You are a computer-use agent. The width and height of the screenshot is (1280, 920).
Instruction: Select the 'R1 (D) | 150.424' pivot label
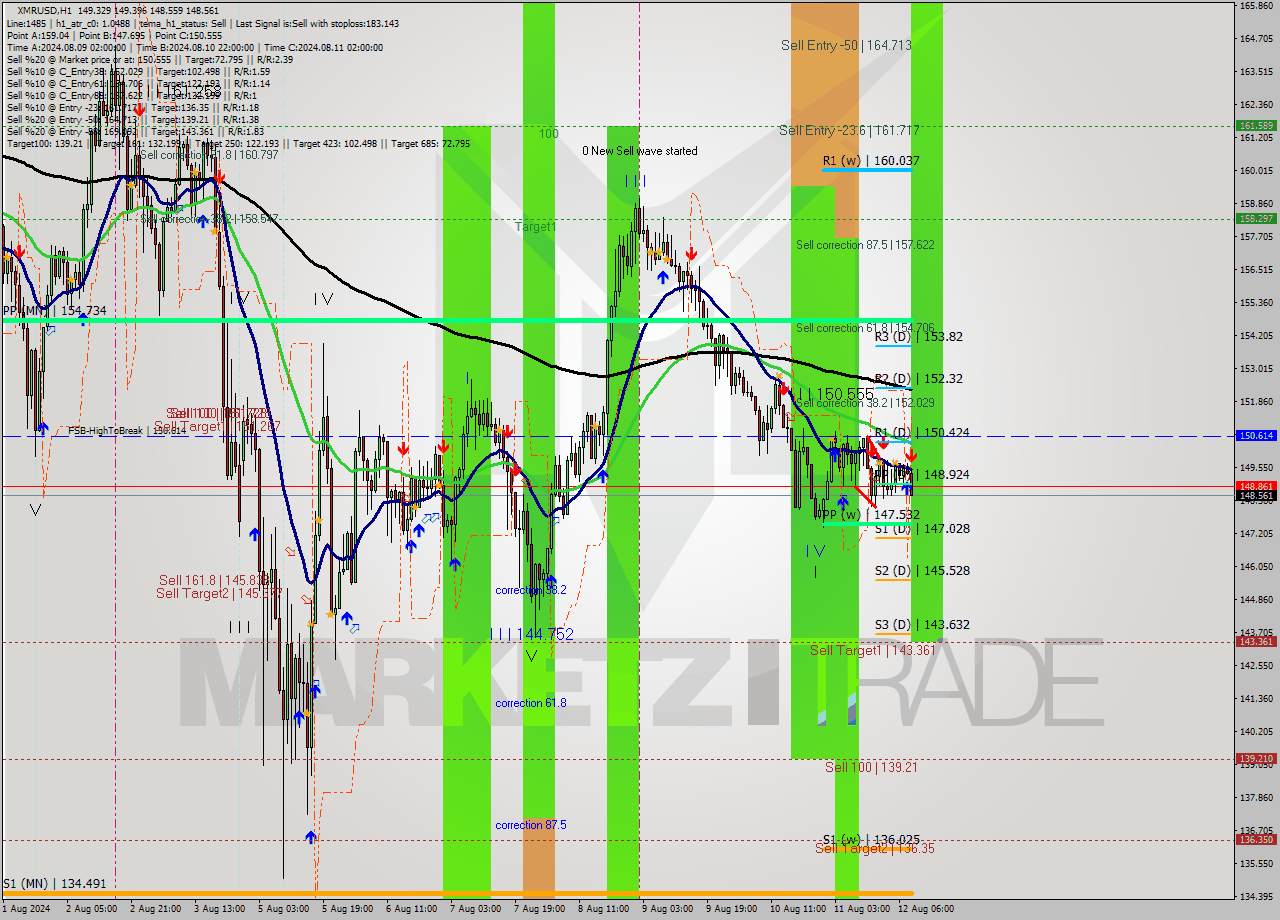click(921, 432)
